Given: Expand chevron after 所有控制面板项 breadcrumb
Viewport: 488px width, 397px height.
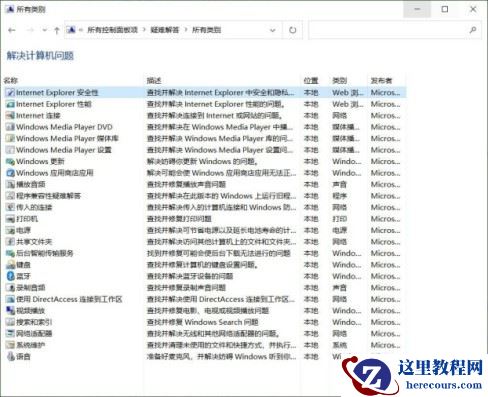Looking at the screenshot, I should [x=144, y=30].
